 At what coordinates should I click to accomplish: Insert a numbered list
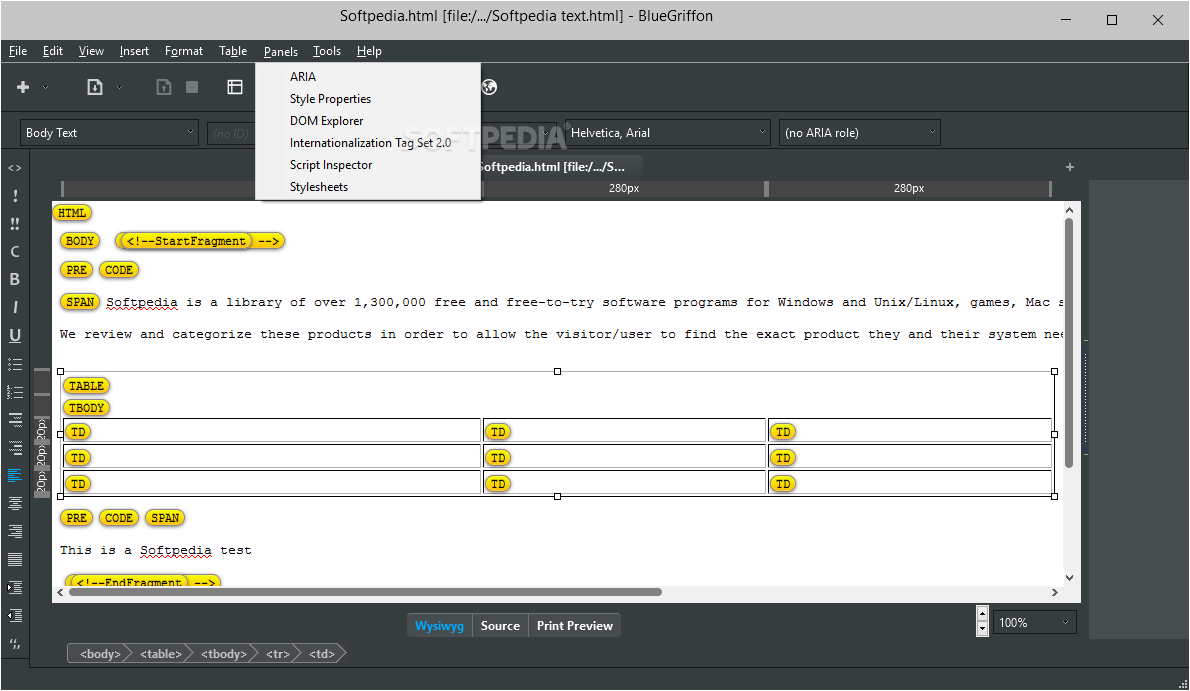(14, 392)
